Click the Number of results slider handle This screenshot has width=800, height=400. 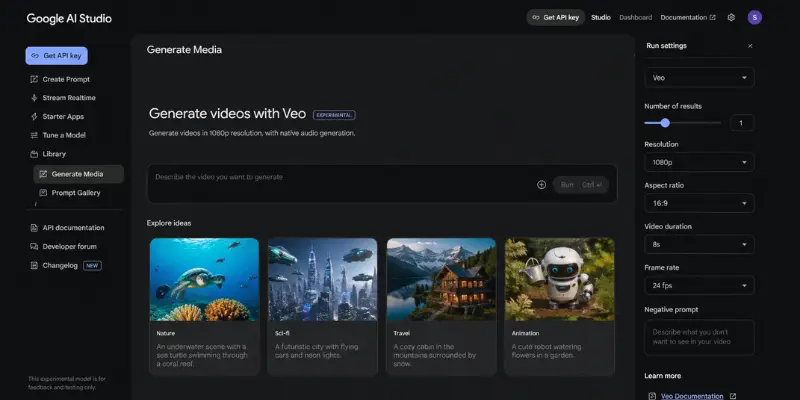(x=665, y=122)
